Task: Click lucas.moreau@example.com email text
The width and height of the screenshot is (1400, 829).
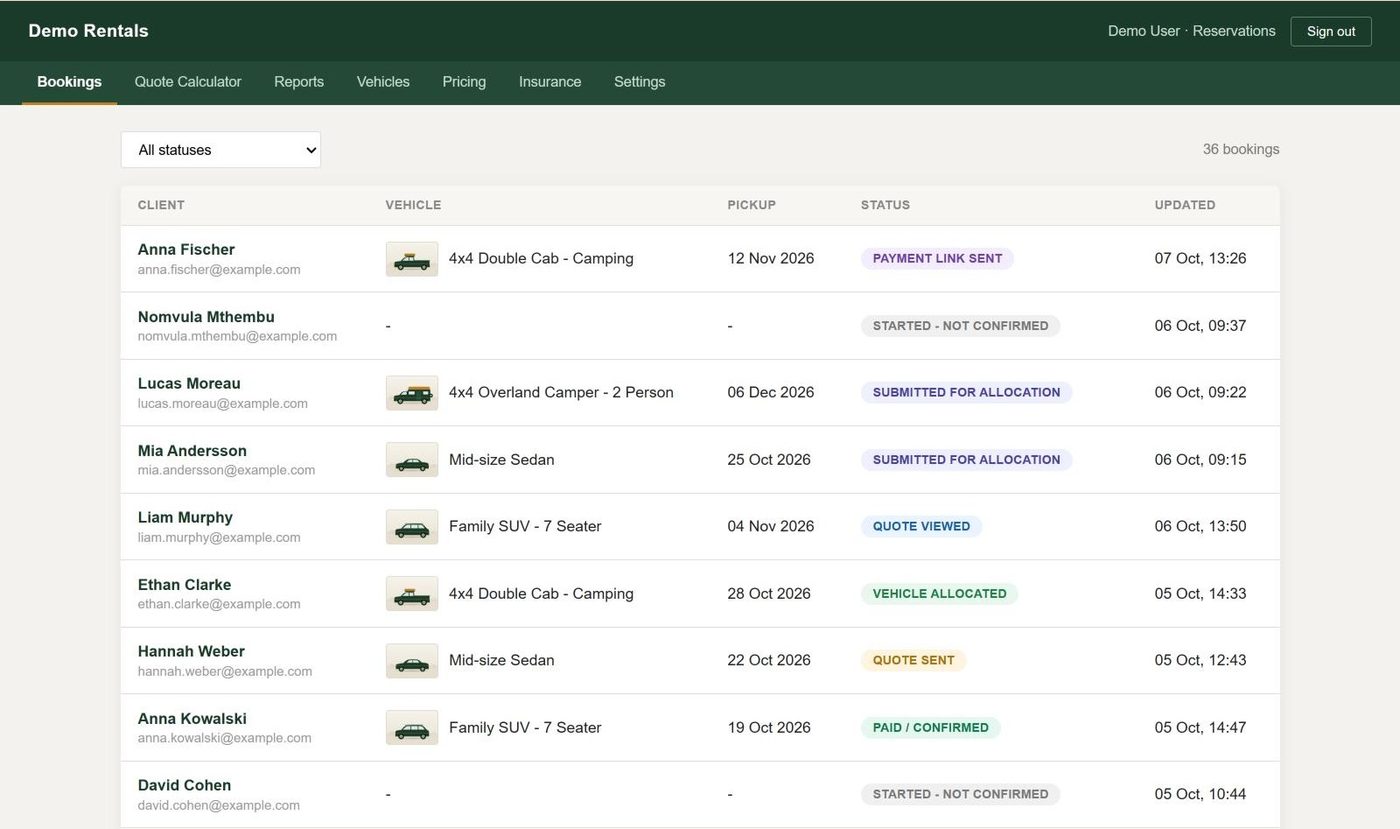Action: (223, 404)
